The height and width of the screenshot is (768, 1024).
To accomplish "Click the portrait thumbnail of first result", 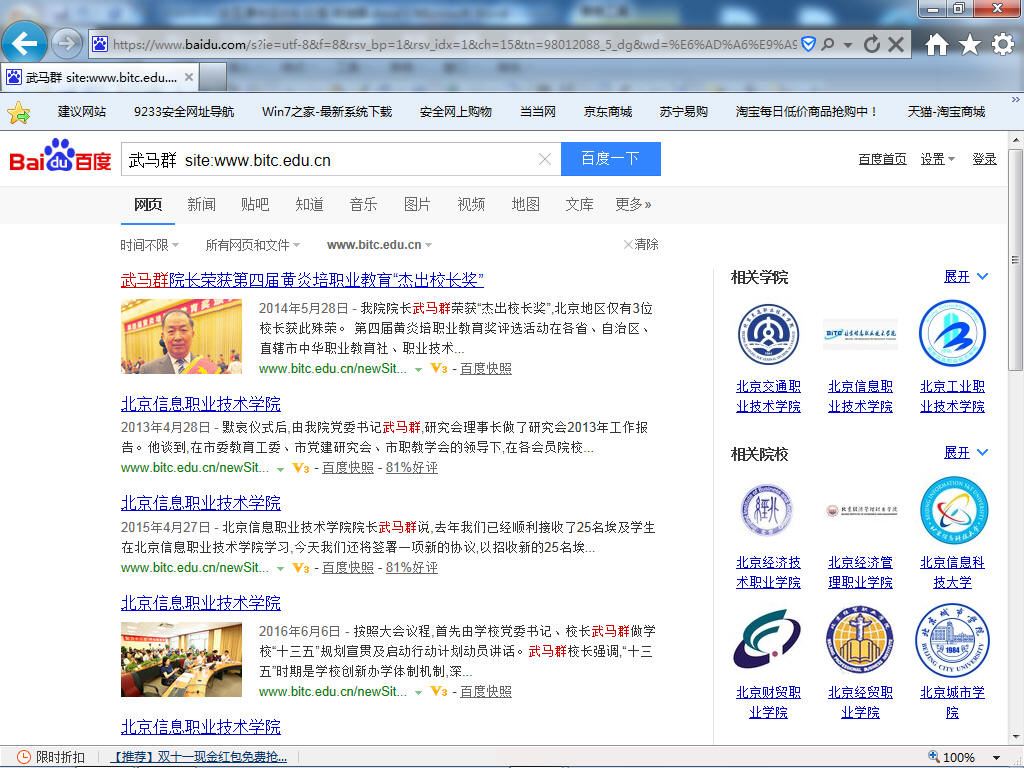I will tap(181, 336).
